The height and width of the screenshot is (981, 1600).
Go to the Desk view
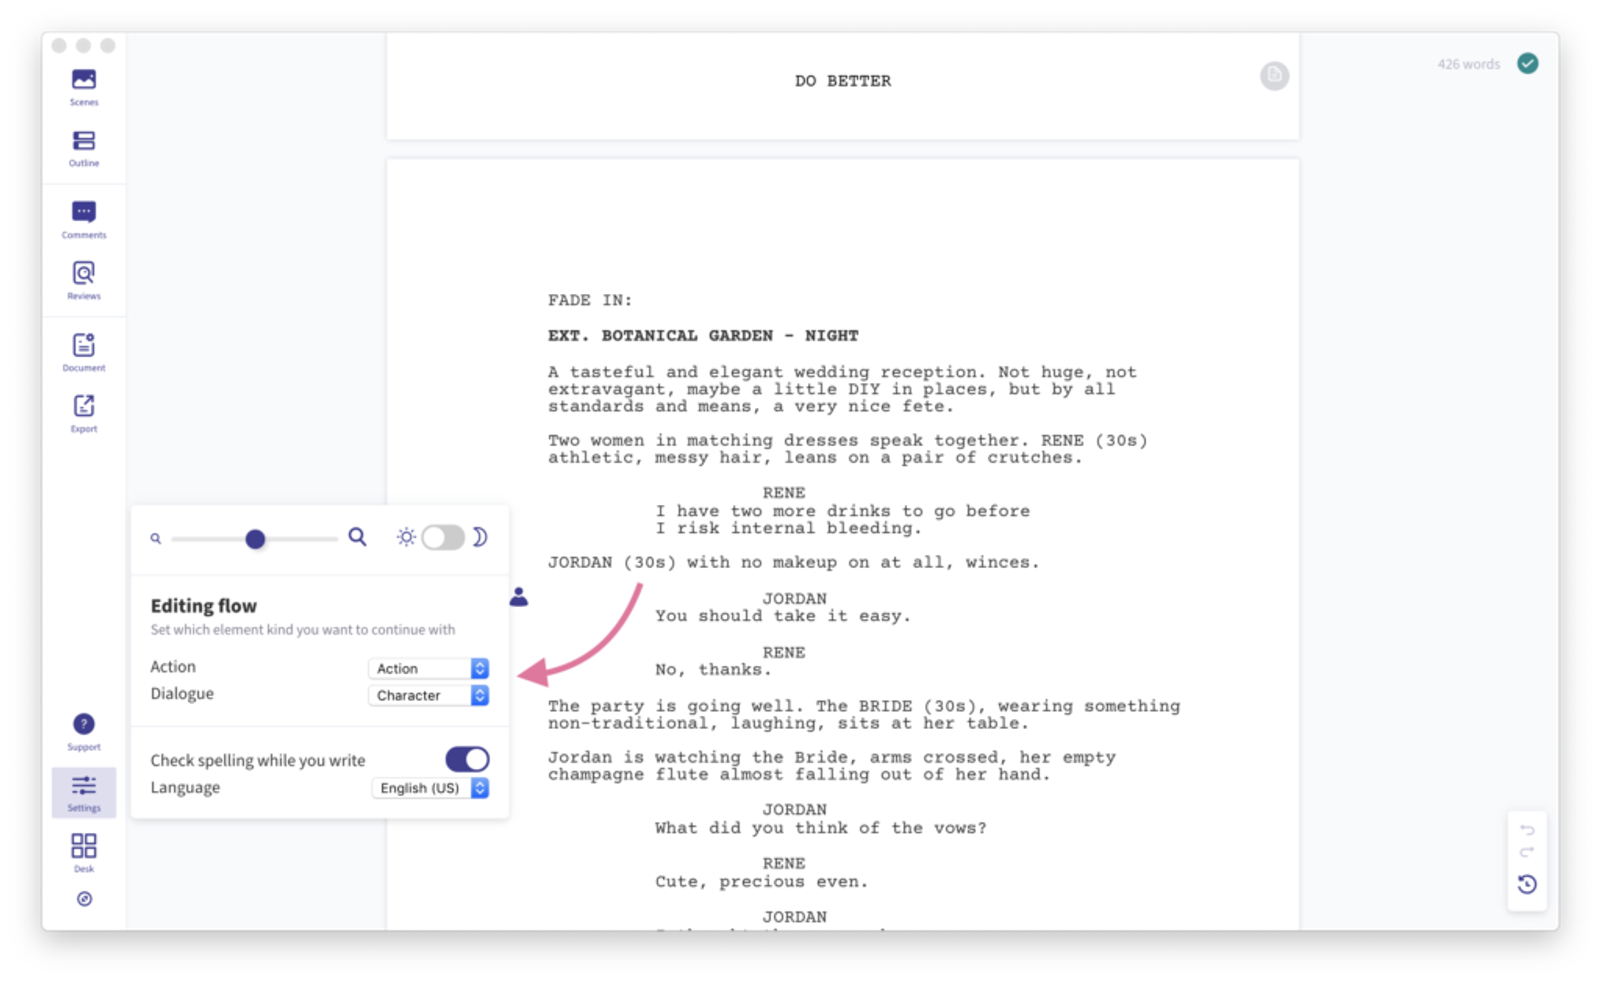[x=84, y=852]
